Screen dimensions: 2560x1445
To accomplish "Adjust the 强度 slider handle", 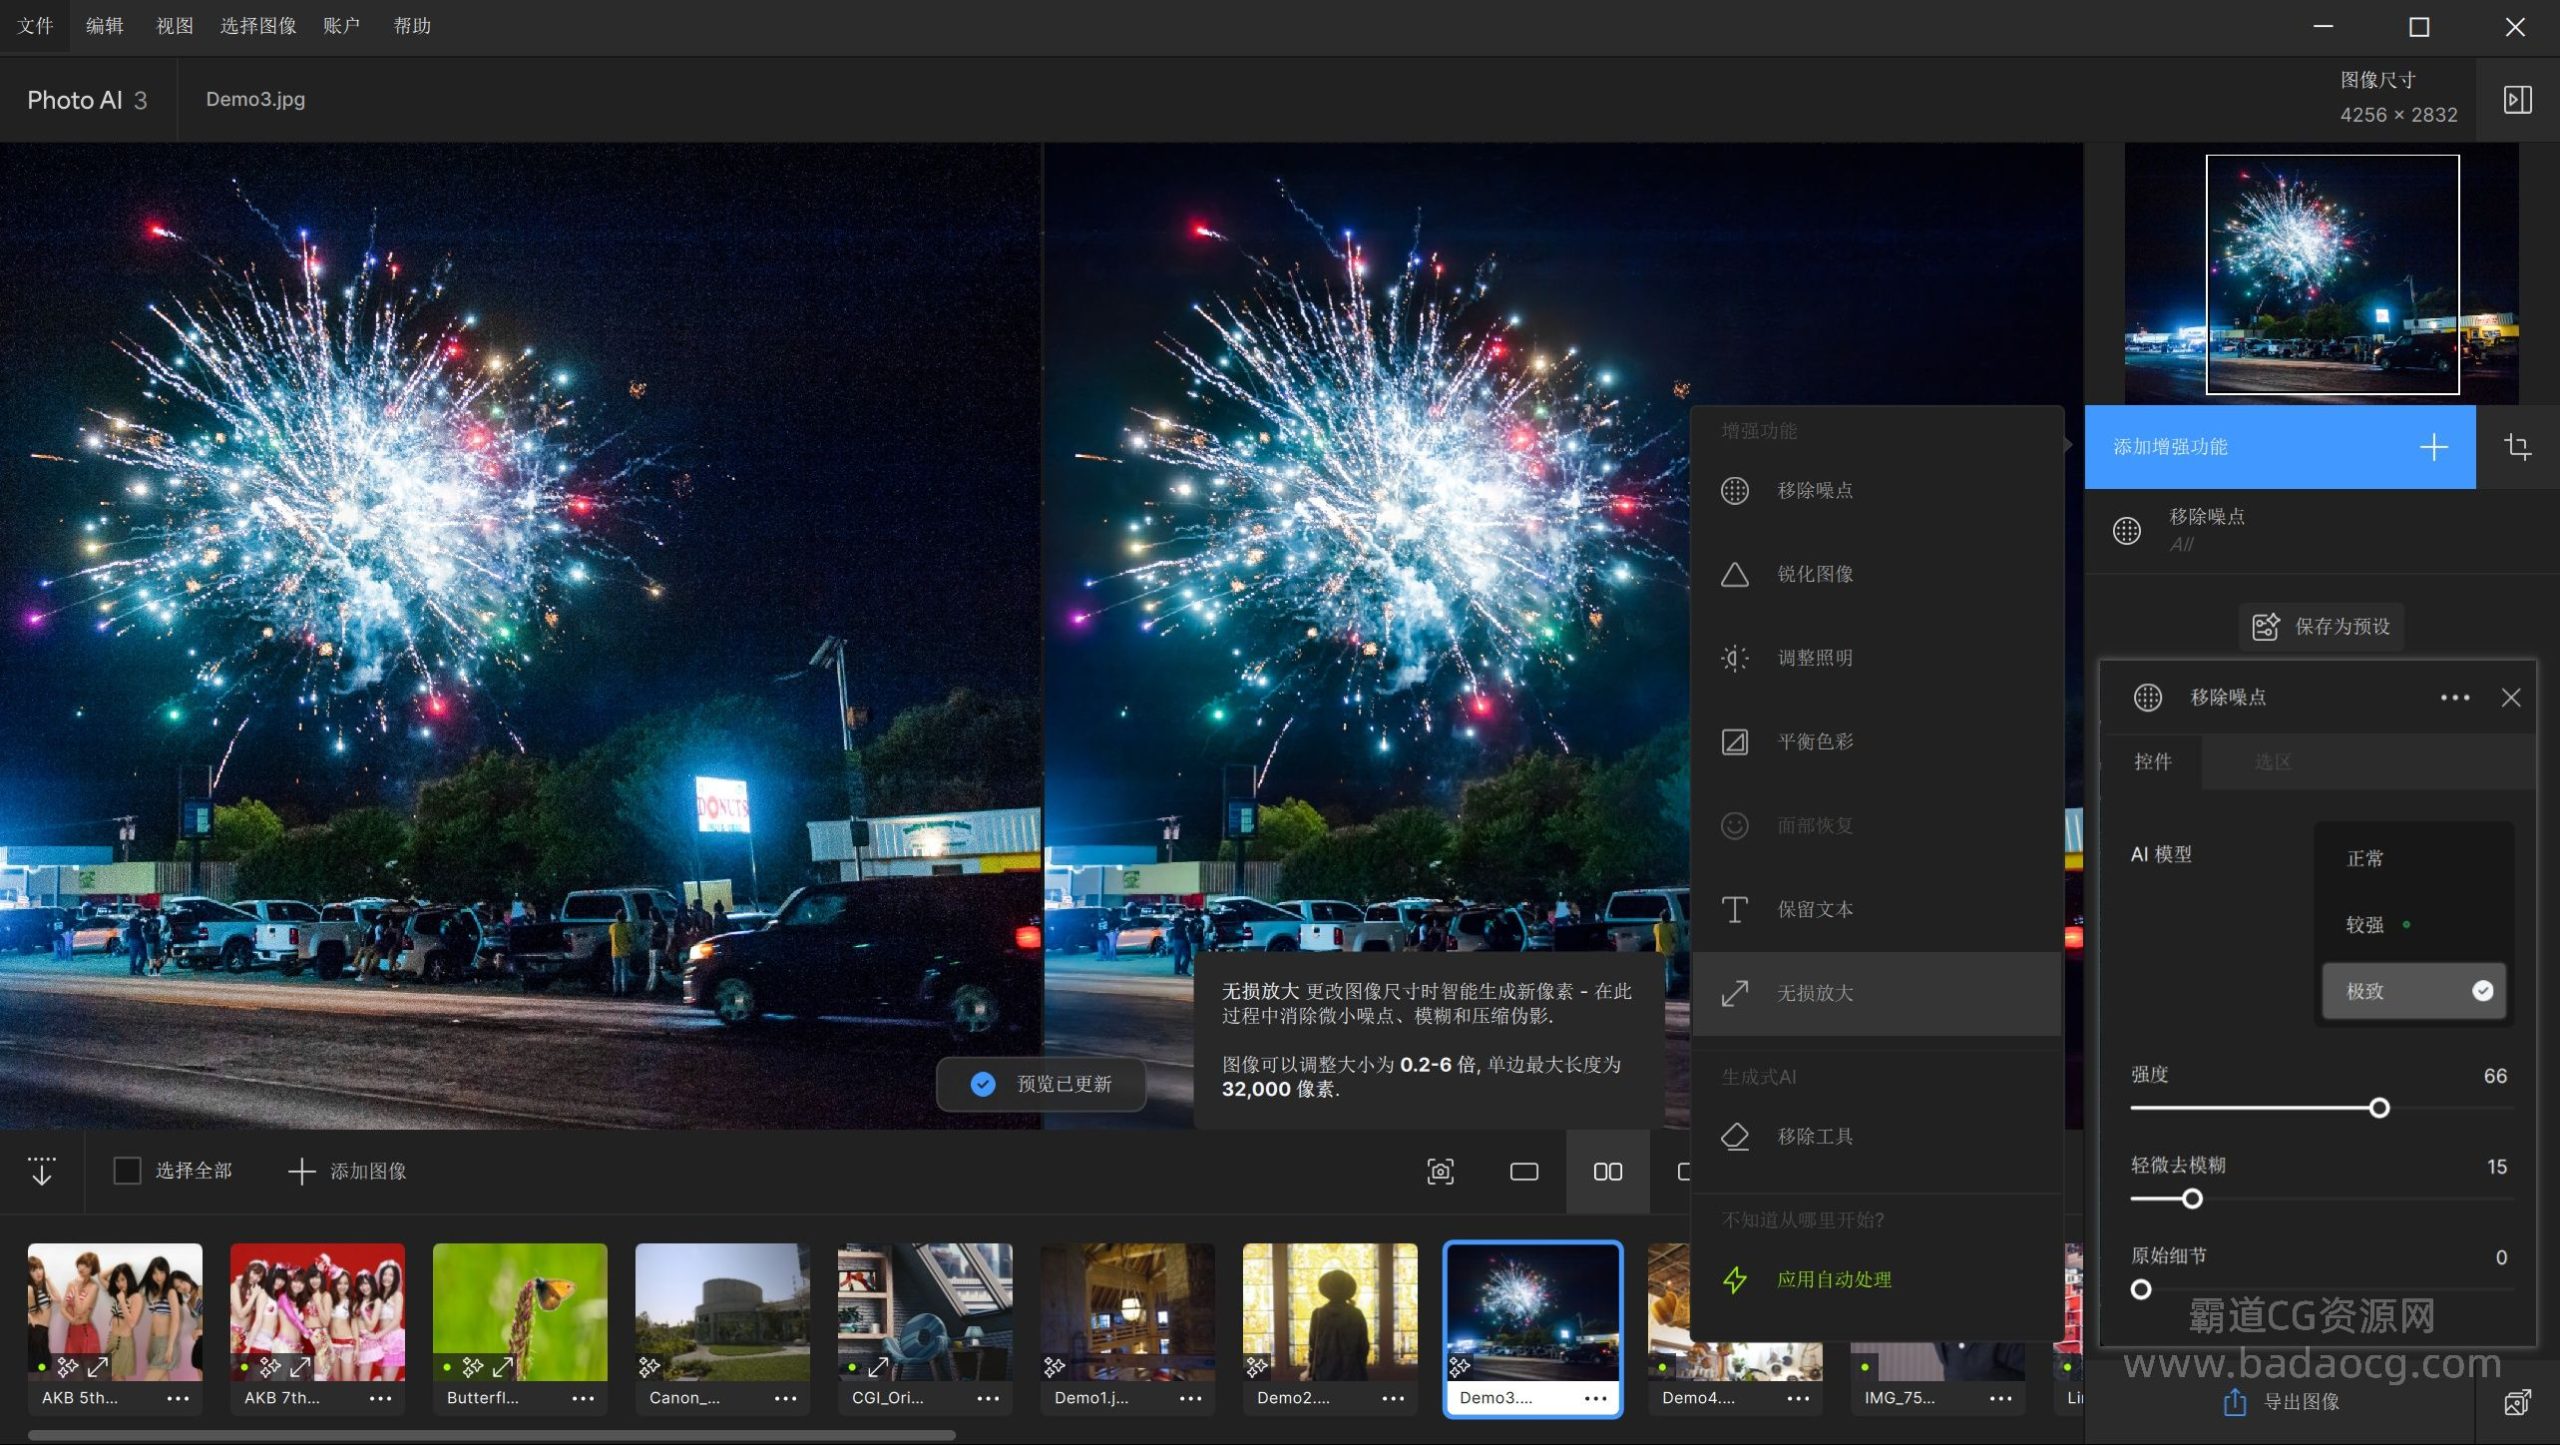I will pyautogui.click(x=2380, y=1108).
